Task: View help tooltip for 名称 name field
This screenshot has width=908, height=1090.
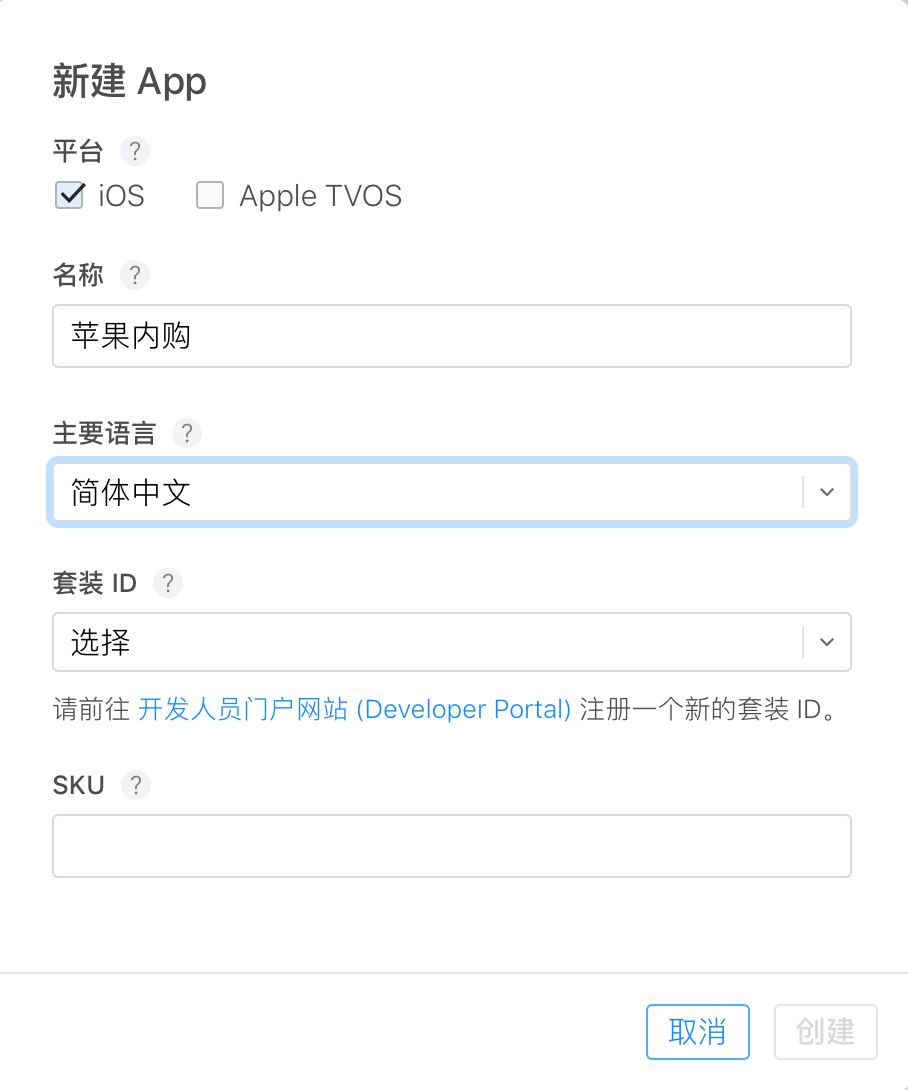Action: [134, 275]
